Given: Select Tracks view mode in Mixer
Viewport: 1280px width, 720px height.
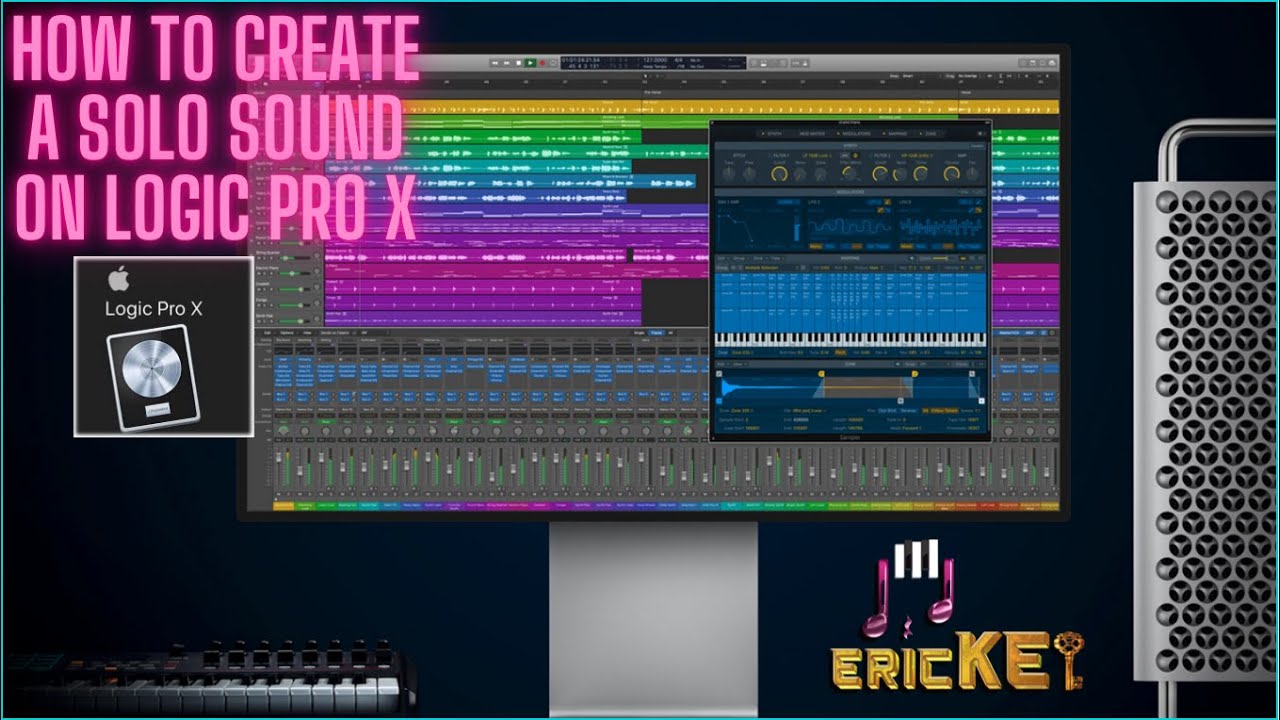Looking at the screenshot, I should 656,333.
